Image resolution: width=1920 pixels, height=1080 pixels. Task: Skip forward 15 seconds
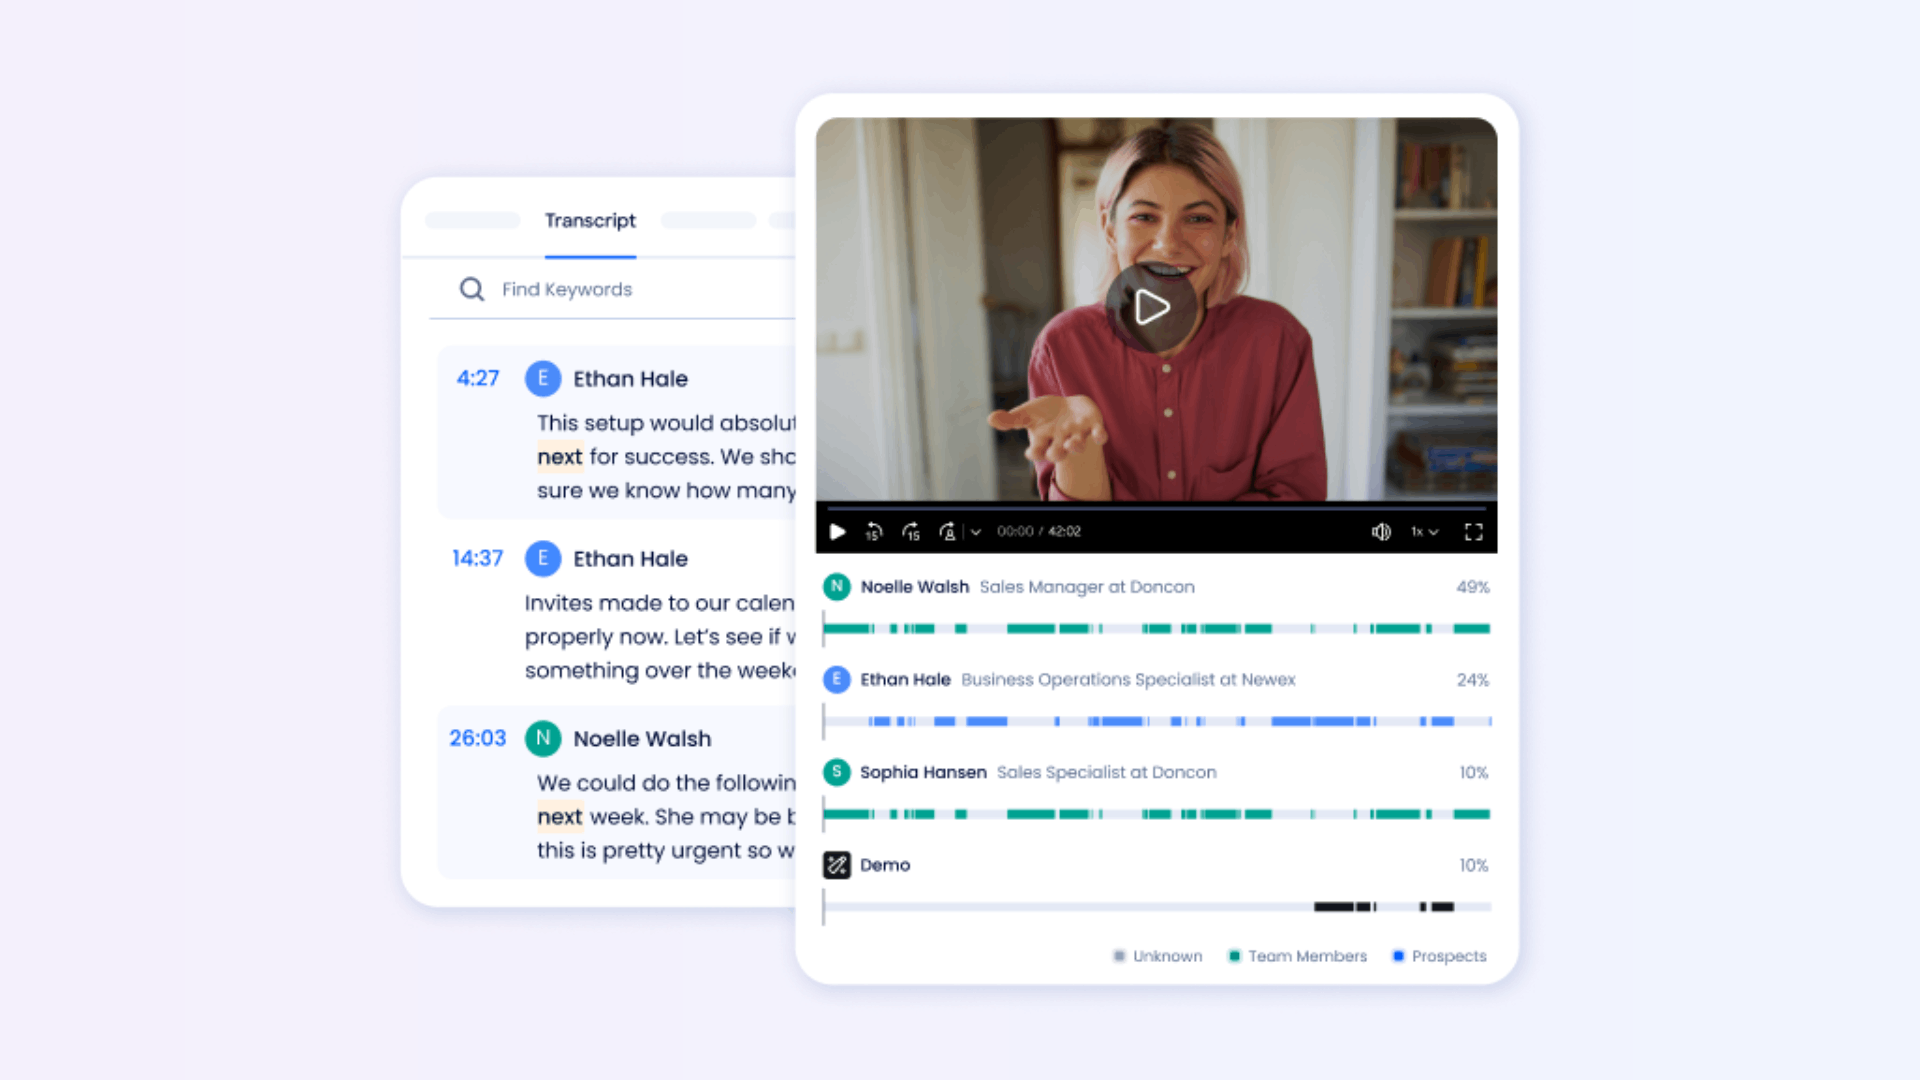(911, 532)
